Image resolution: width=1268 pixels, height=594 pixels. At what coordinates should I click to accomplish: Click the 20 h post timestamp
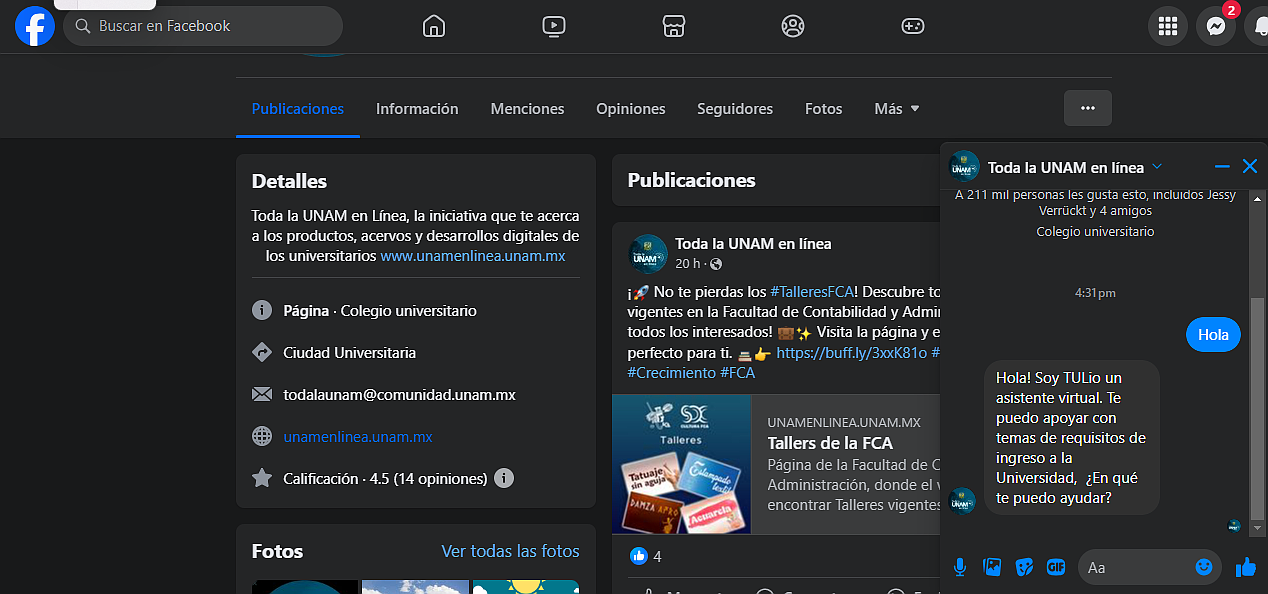(687, 264)
